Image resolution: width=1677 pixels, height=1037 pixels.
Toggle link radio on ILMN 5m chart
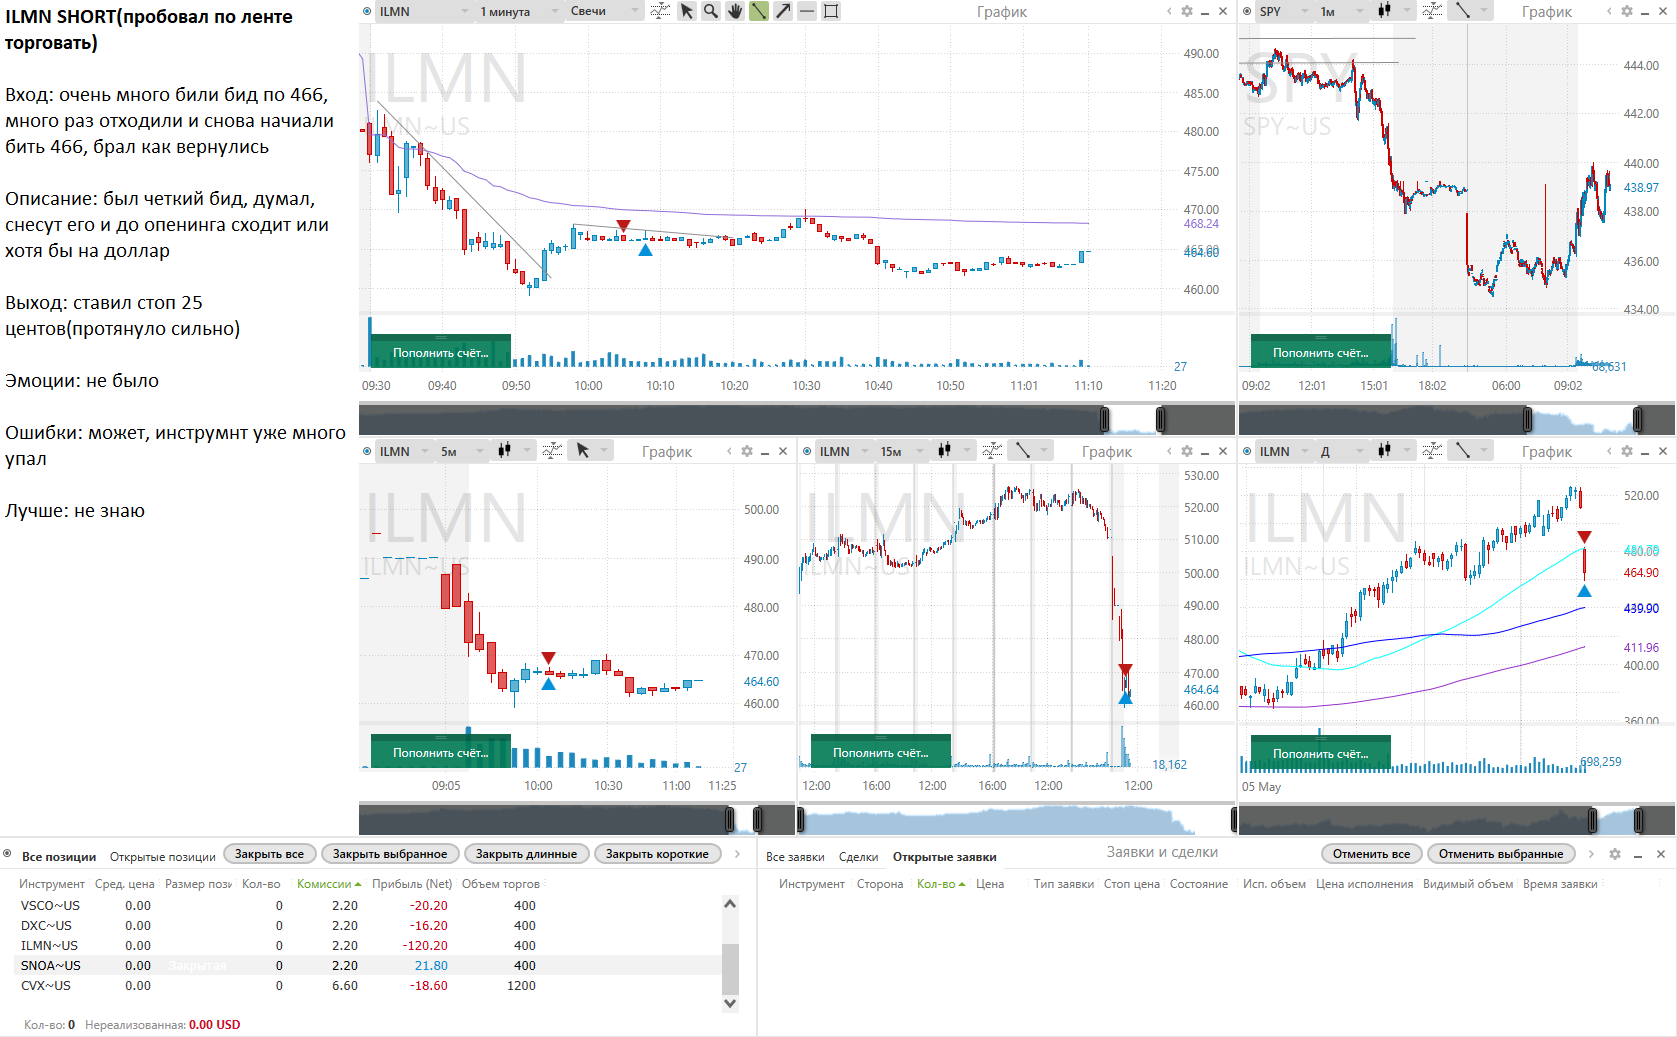click(x=367, y=451)
